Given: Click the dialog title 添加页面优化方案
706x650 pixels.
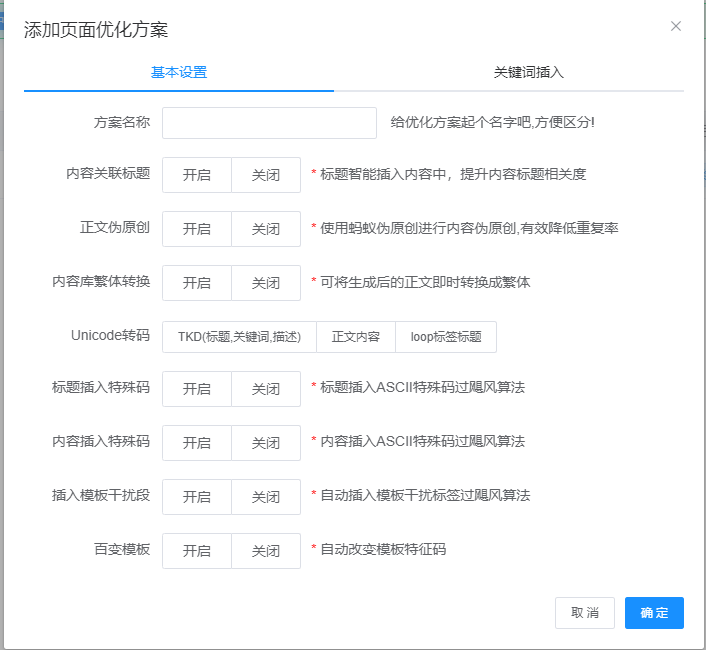Looking at the screenshot, I should pos(96,30).
